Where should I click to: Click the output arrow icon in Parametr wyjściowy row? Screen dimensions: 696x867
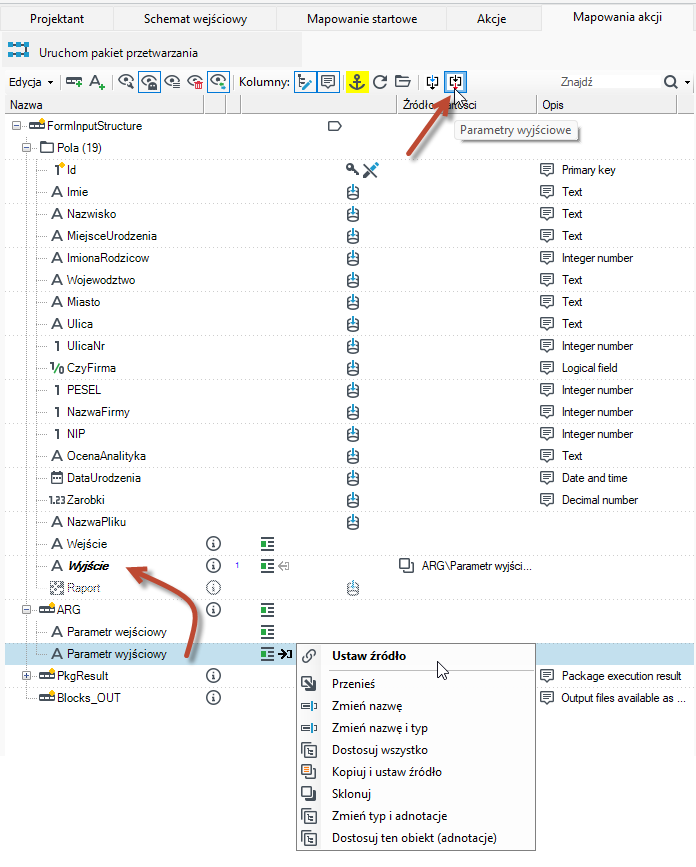[285, 654]
